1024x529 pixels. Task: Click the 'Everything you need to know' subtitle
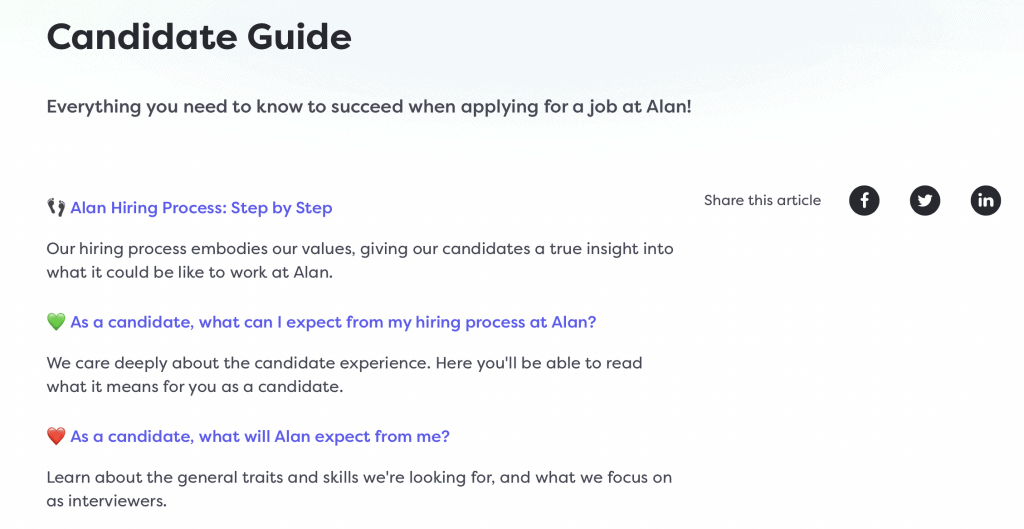pos(368,106)
